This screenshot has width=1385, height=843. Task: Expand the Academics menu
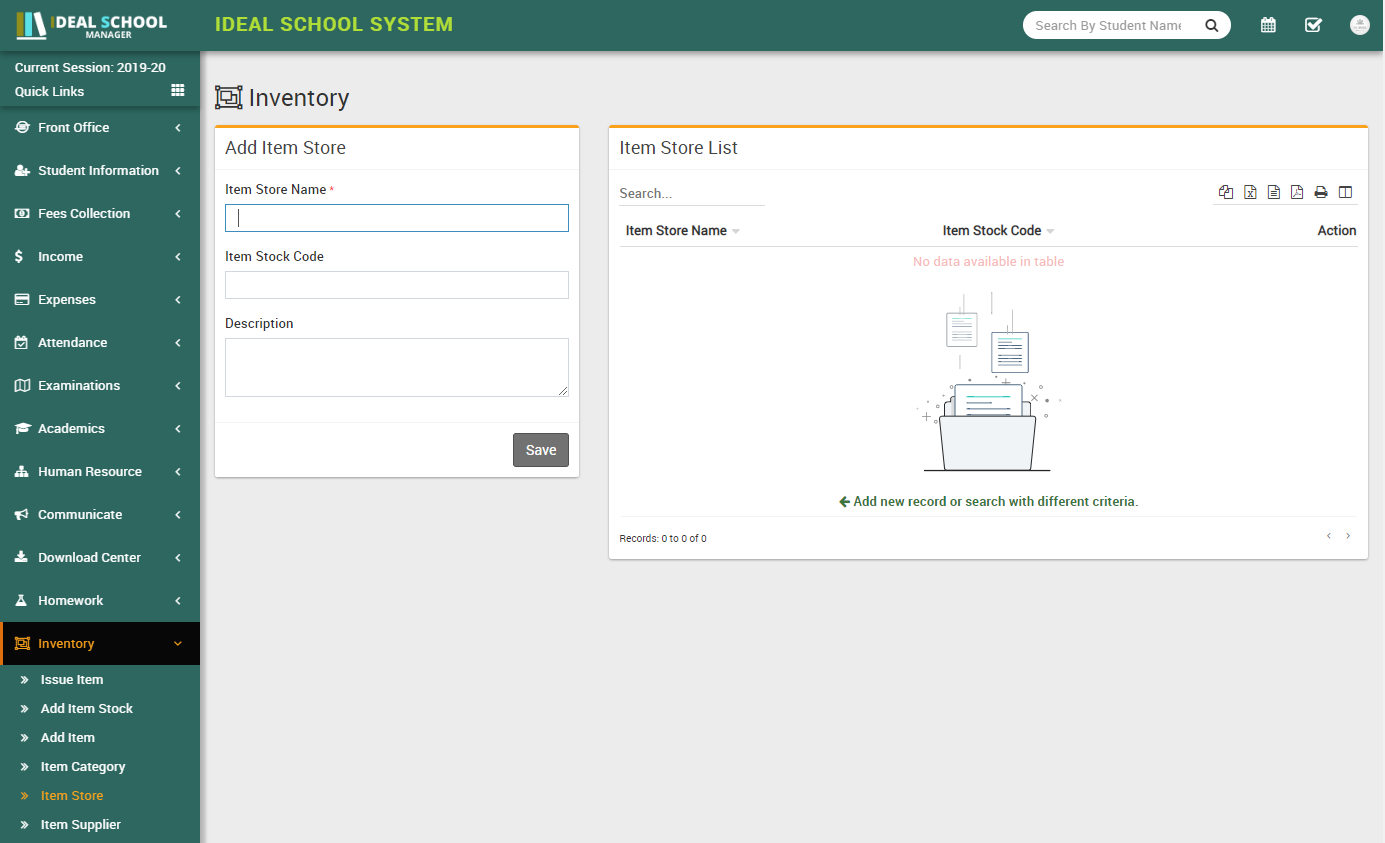tap(100, 428)
